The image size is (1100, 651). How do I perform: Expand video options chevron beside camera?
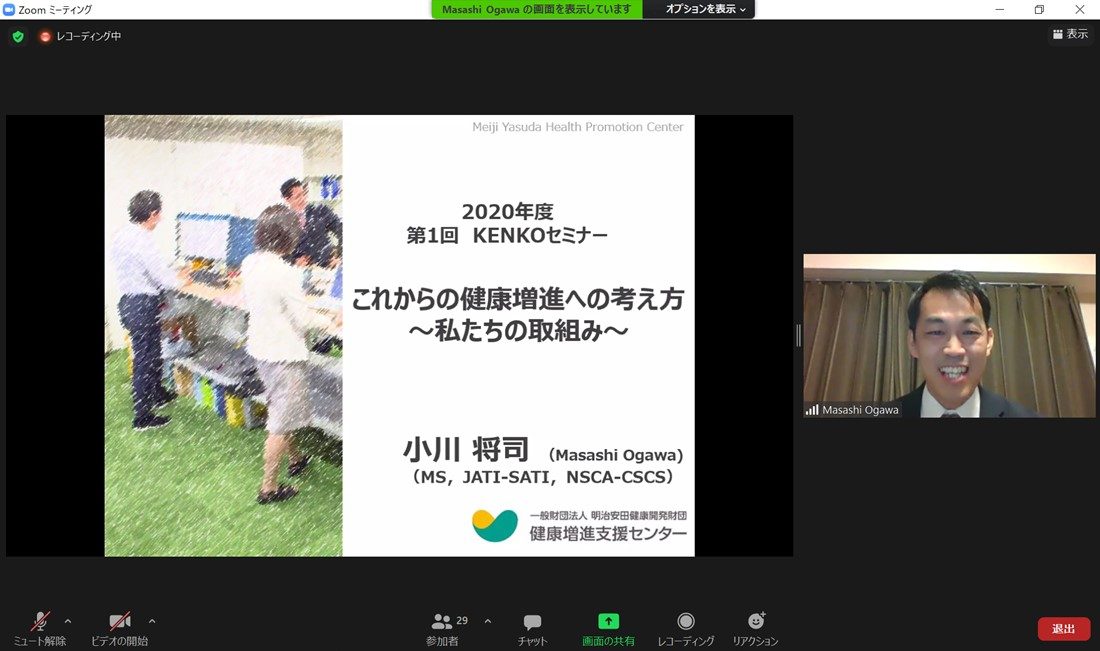152,621
